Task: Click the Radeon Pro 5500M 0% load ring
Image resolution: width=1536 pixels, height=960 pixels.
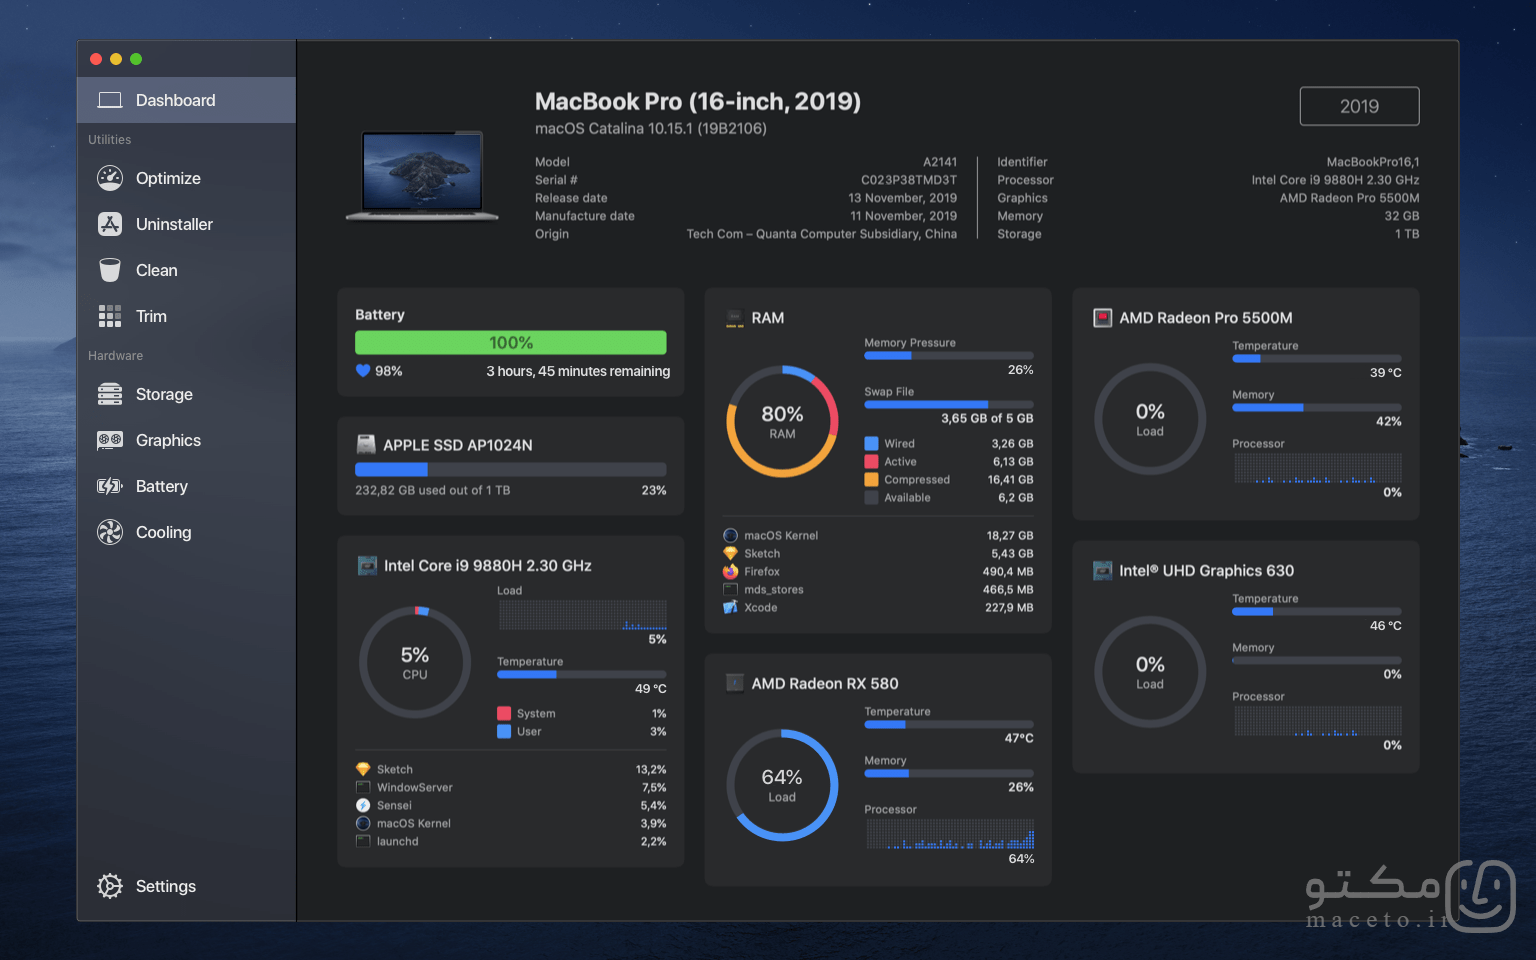Action: [1150, 419]
